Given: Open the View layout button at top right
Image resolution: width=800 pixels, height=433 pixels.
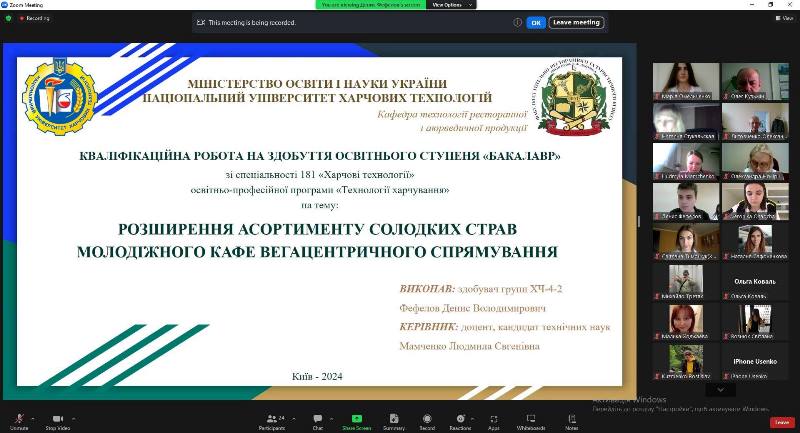Looking at the screenshot, I should point(785,18).
